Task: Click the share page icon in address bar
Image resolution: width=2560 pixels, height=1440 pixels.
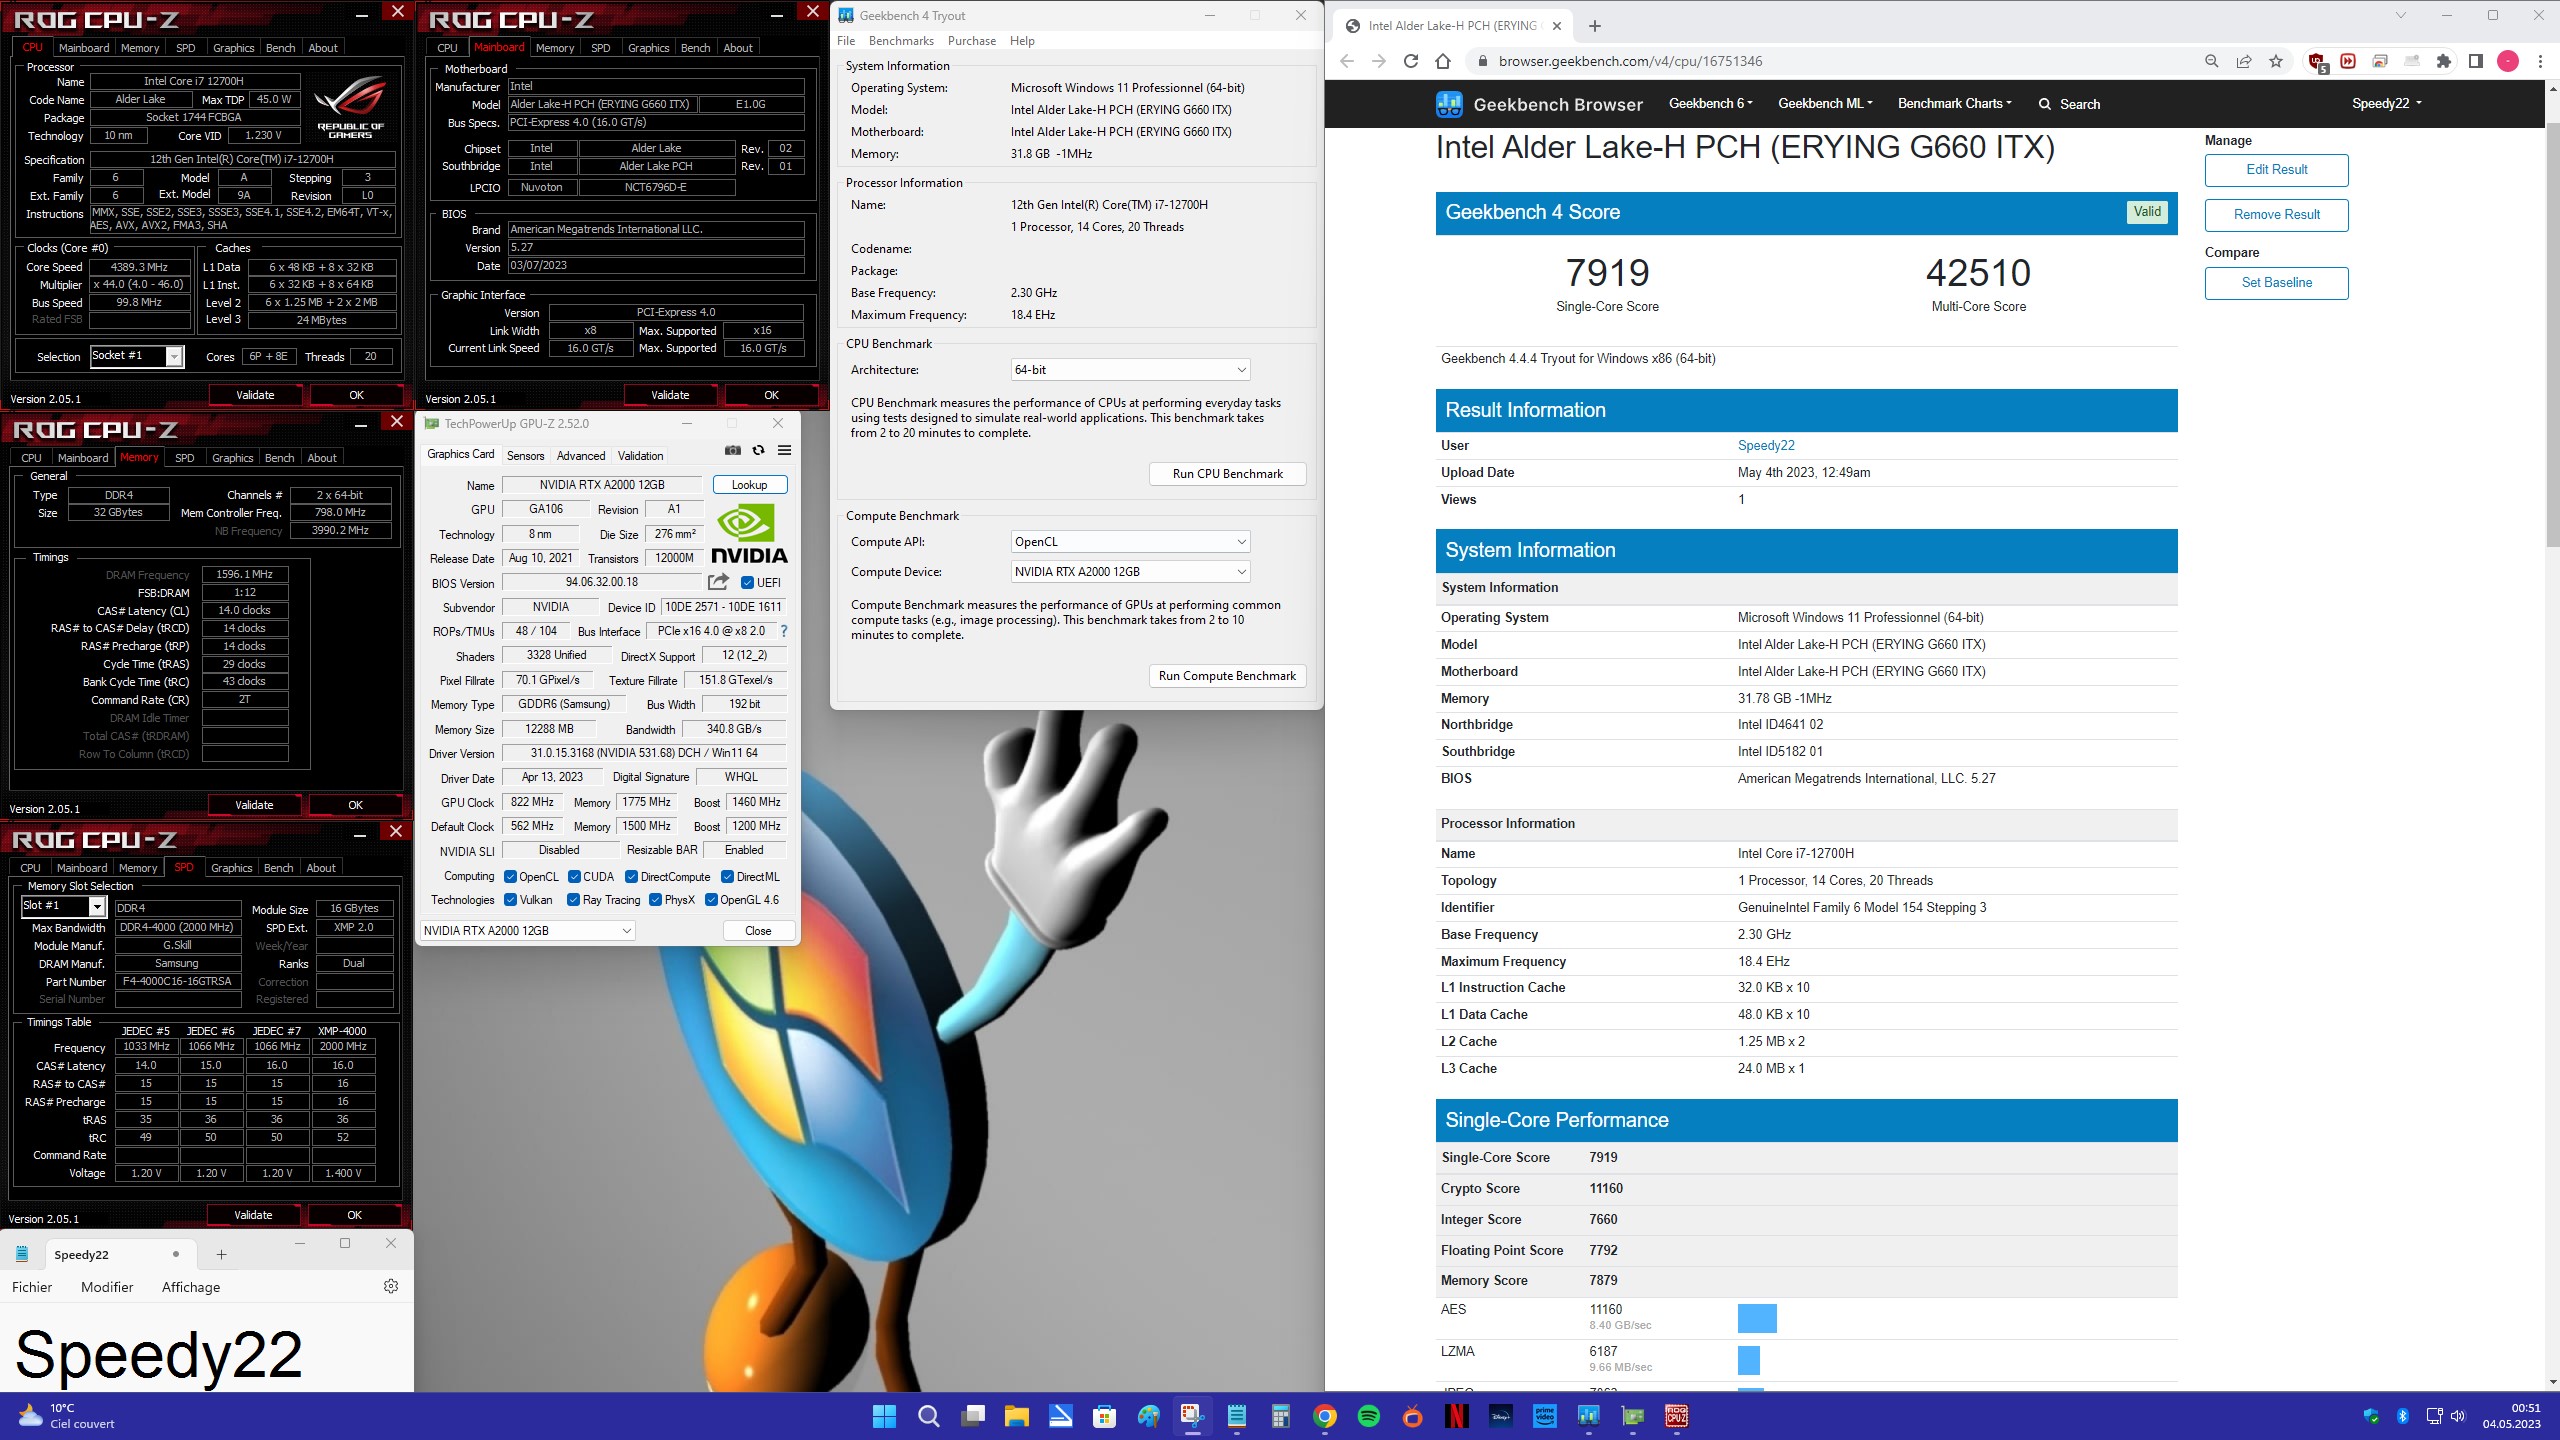Action: pyautogui.click(x=2244, y=61)
